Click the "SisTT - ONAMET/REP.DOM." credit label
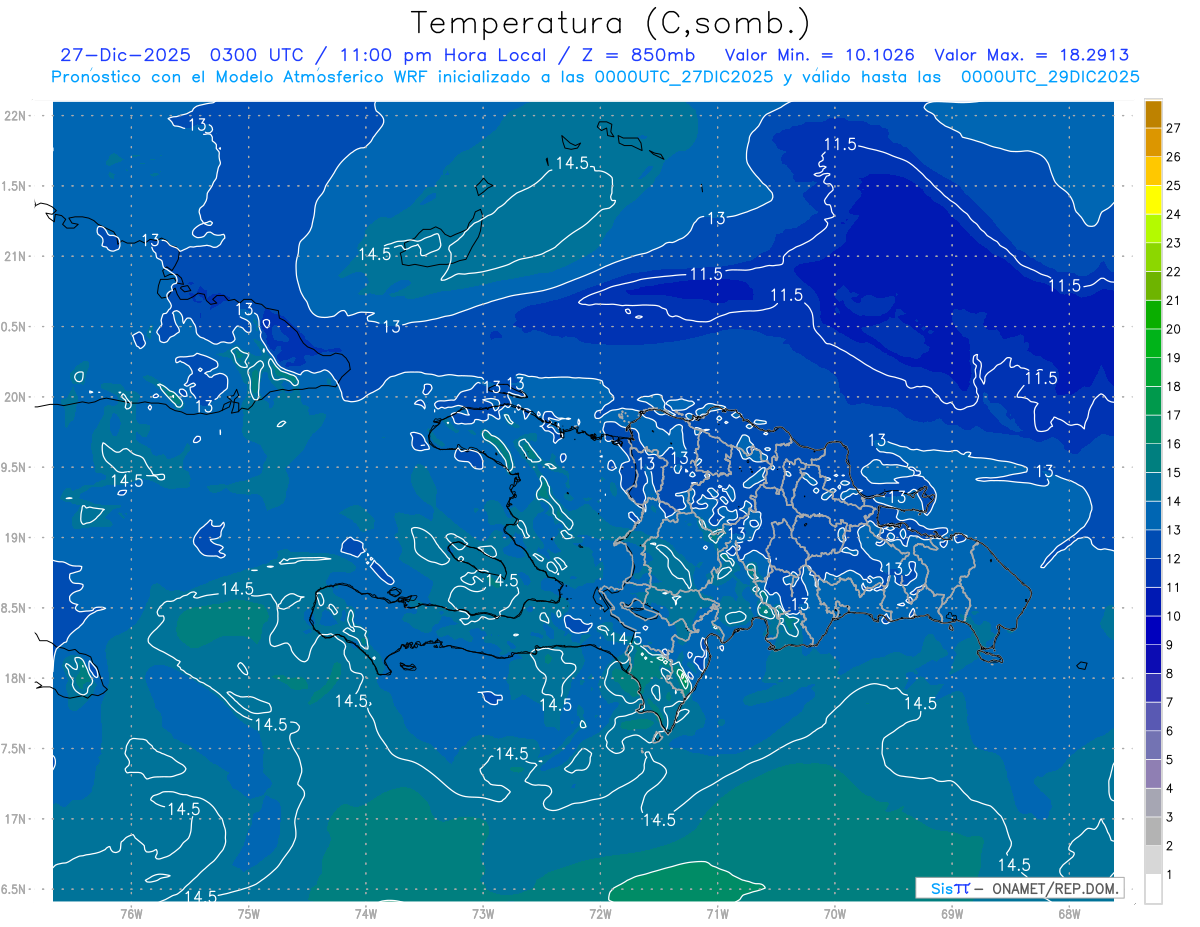1200x927 pixels. (1019, 888)
